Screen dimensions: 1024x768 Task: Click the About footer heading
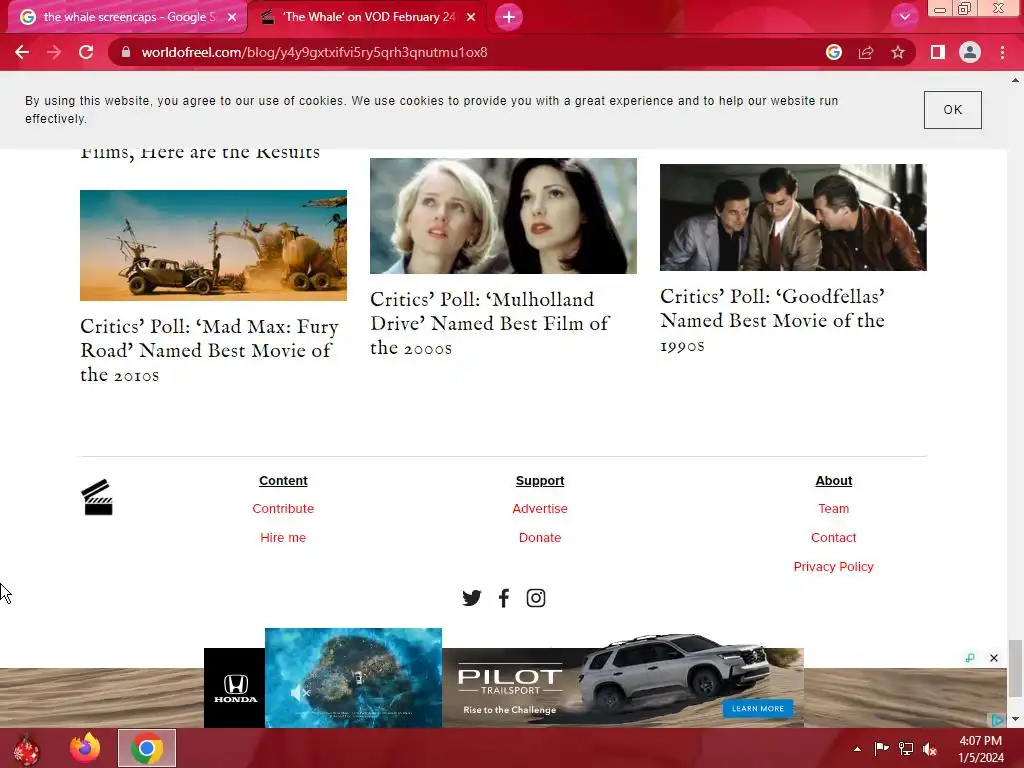tap(833, 480)
